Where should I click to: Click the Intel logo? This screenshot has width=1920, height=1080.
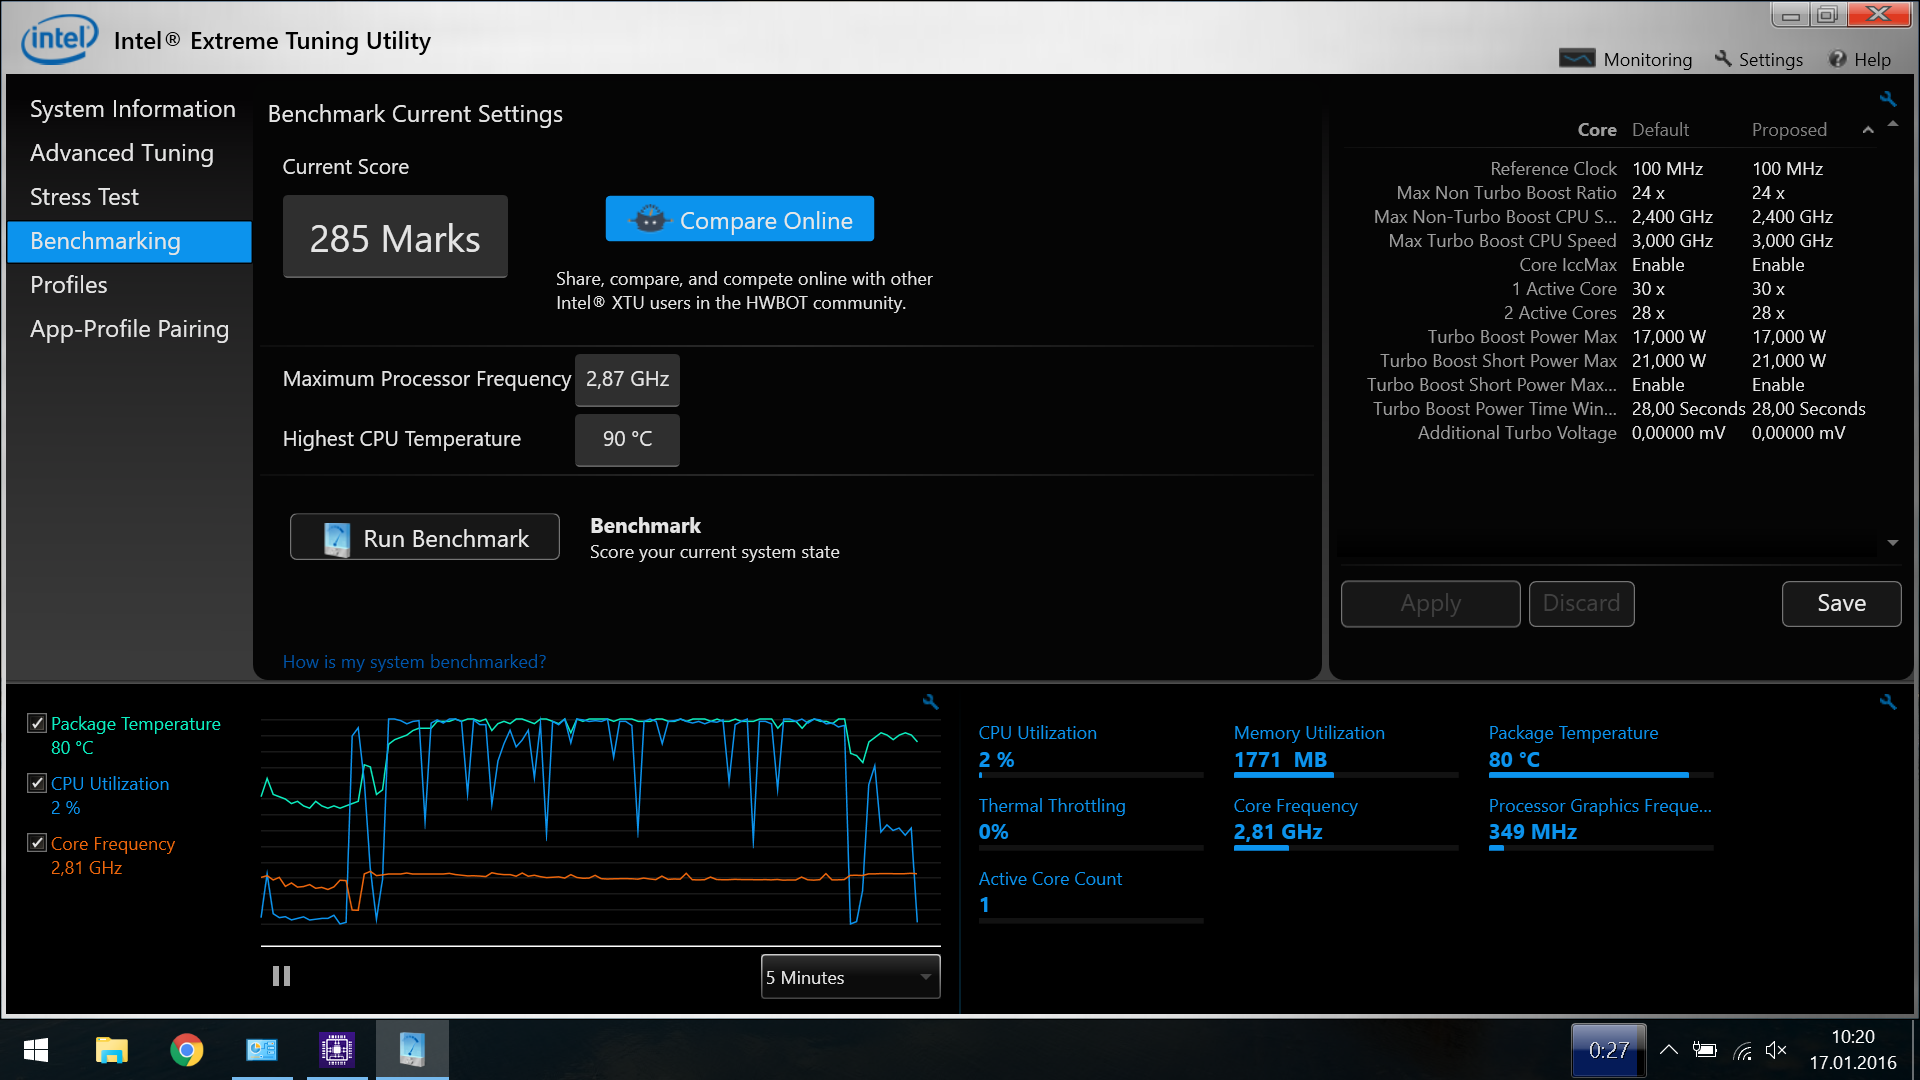coord(59,39)
